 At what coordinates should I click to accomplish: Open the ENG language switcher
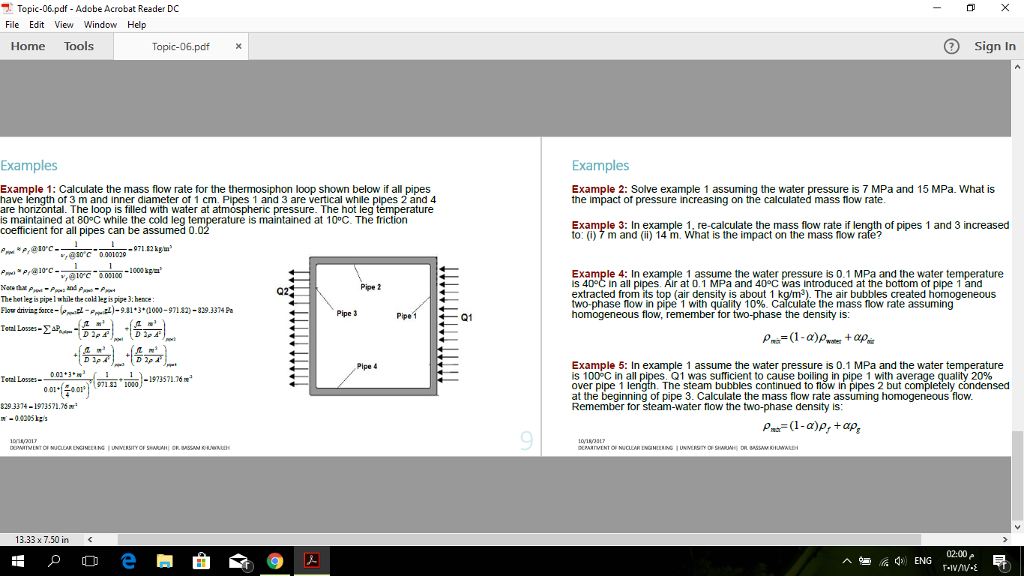coord(923,561)
